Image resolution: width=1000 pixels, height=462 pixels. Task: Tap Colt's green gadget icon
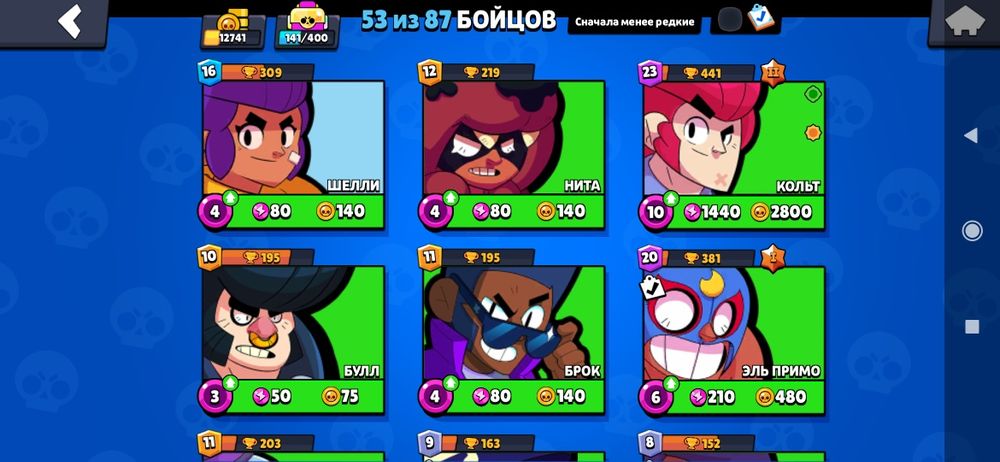point(812,94)
